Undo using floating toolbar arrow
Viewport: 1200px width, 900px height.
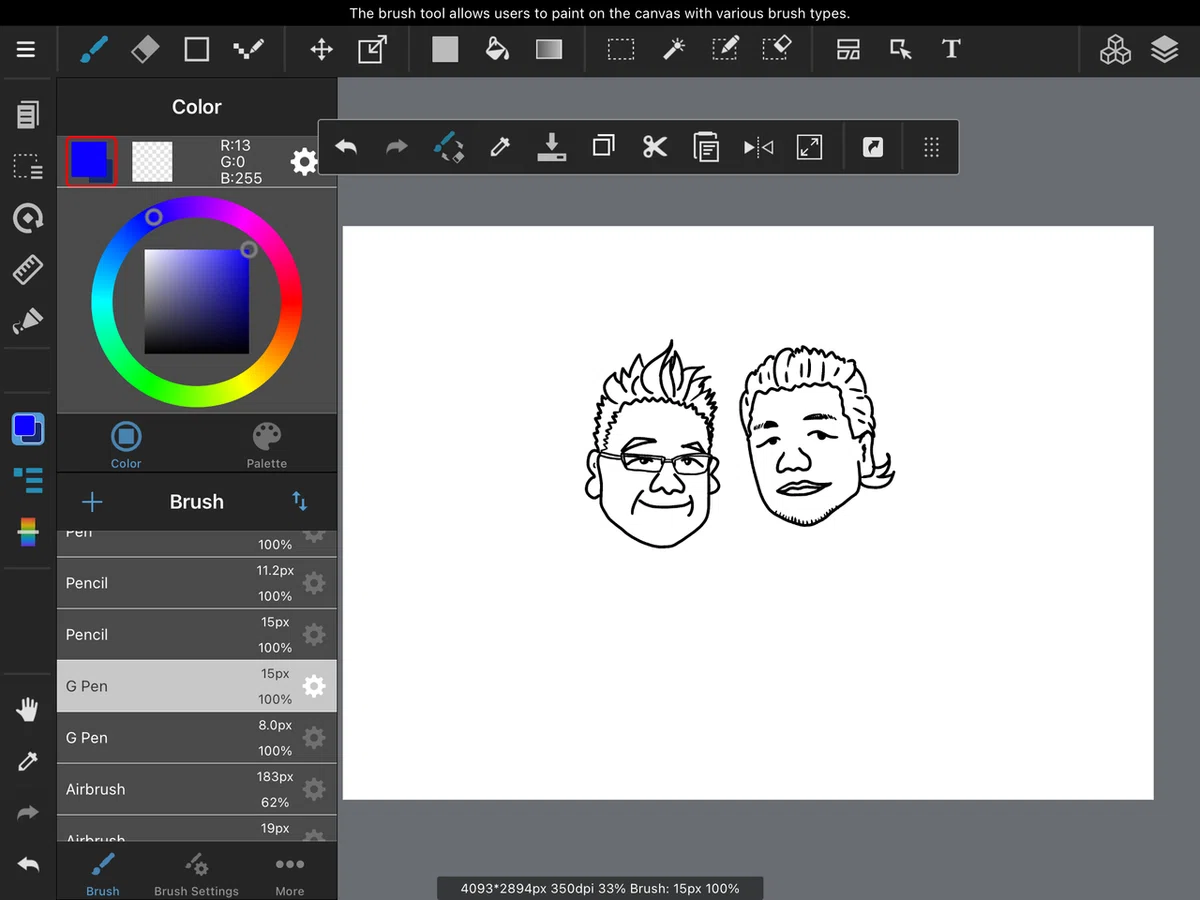(346, 148)
